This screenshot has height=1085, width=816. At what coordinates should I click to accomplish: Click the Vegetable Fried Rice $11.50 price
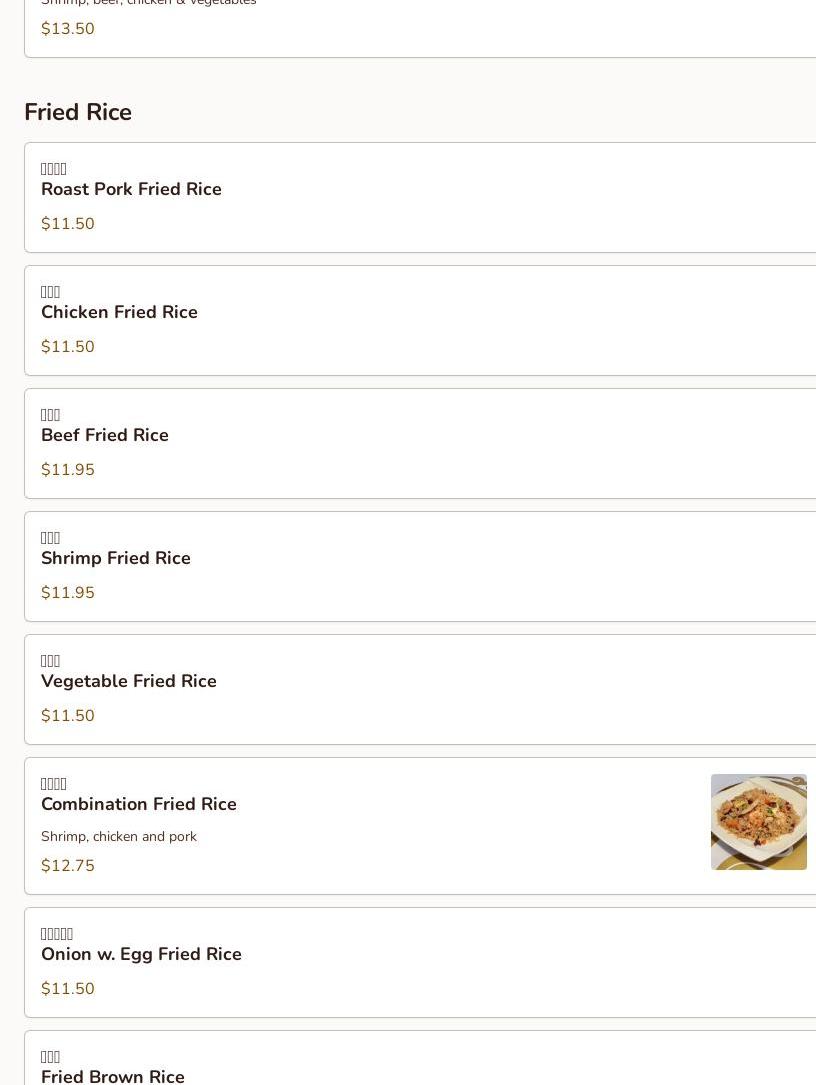pyautogui.click(x=68, y=716)
